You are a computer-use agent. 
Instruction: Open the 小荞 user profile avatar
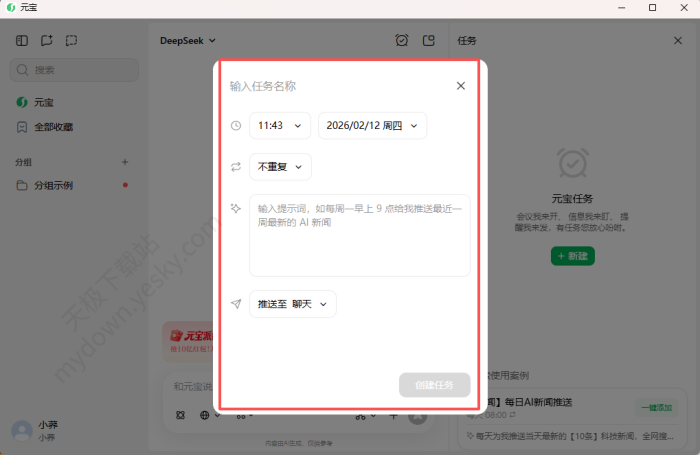22,430
